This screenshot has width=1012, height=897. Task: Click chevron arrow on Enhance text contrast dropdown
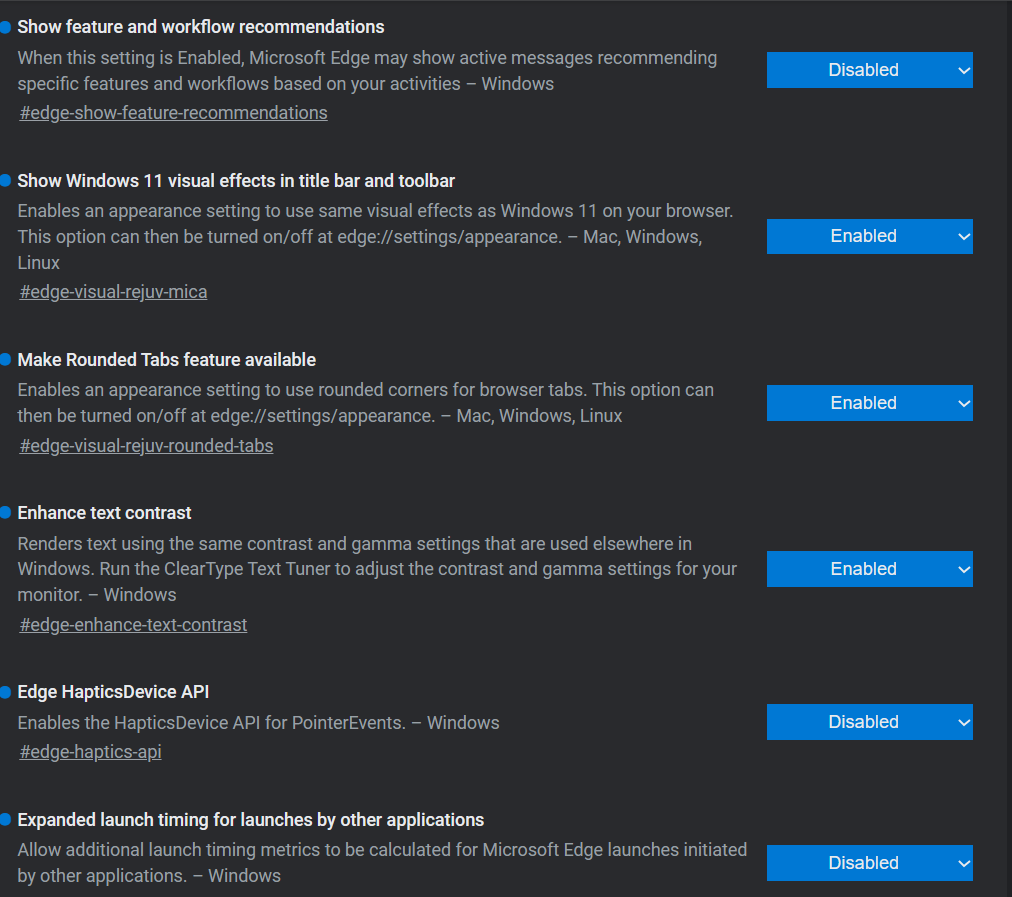coord(964,570)
